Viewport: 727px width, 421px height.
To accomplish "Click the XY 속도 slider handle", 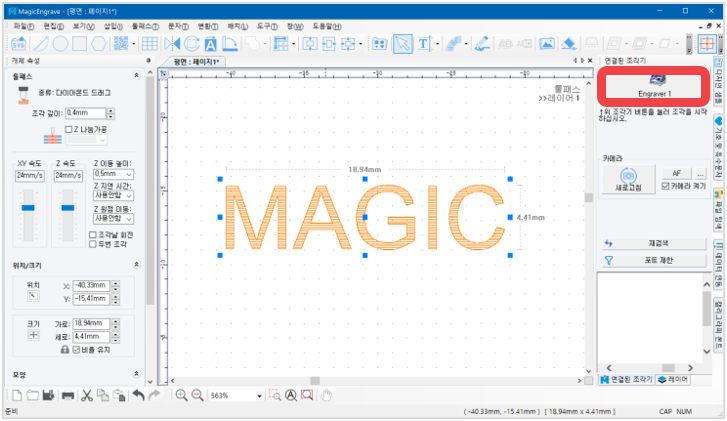I will (x=28, y=208).
